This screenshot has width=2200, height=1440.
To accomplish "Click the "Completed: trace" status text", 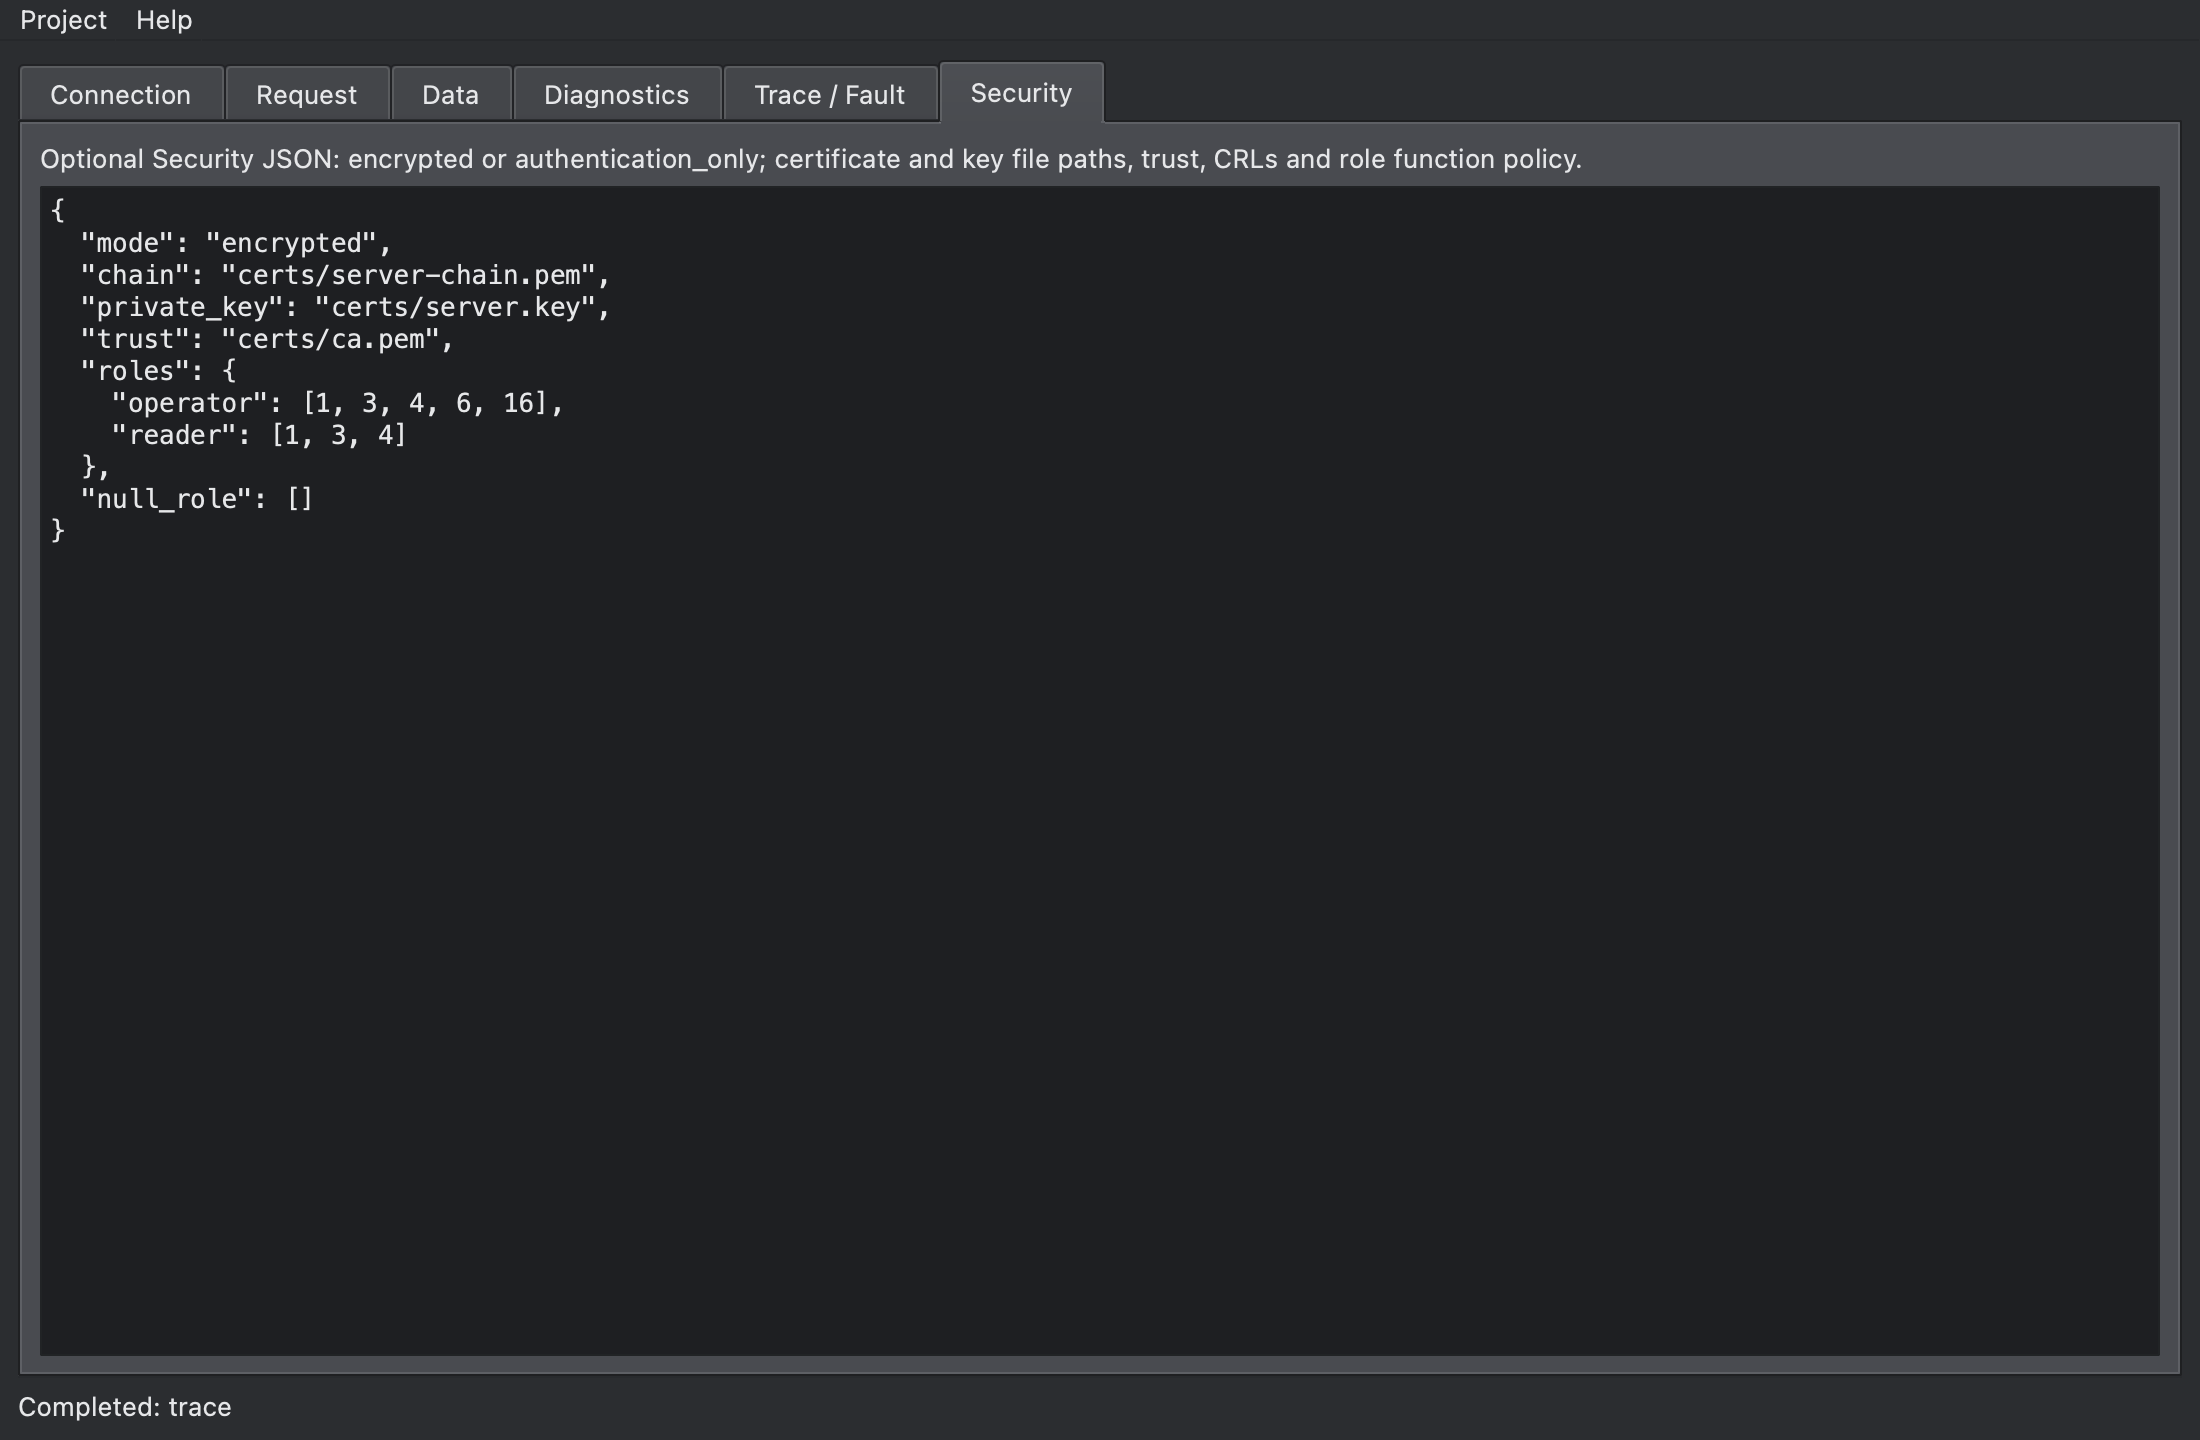I will 125,1407.
